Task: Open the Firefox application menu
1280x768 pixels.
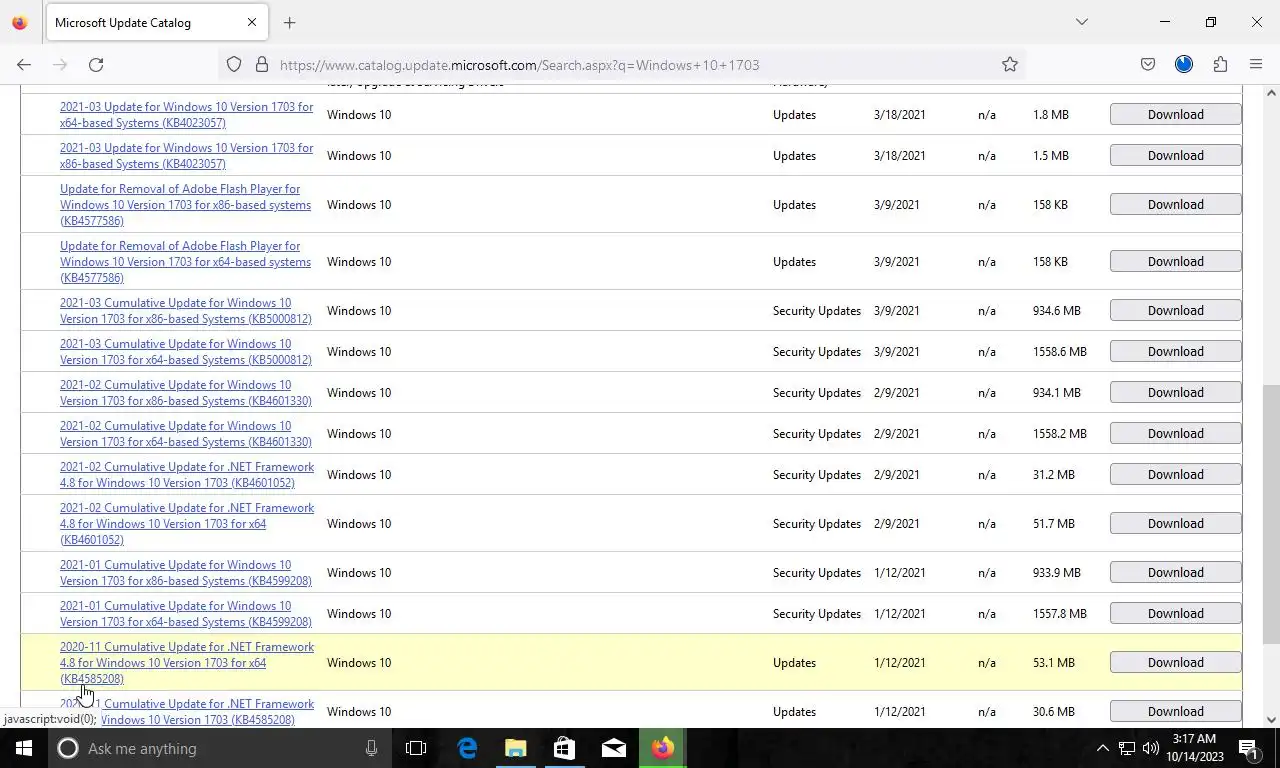Action: point(1256,65)
